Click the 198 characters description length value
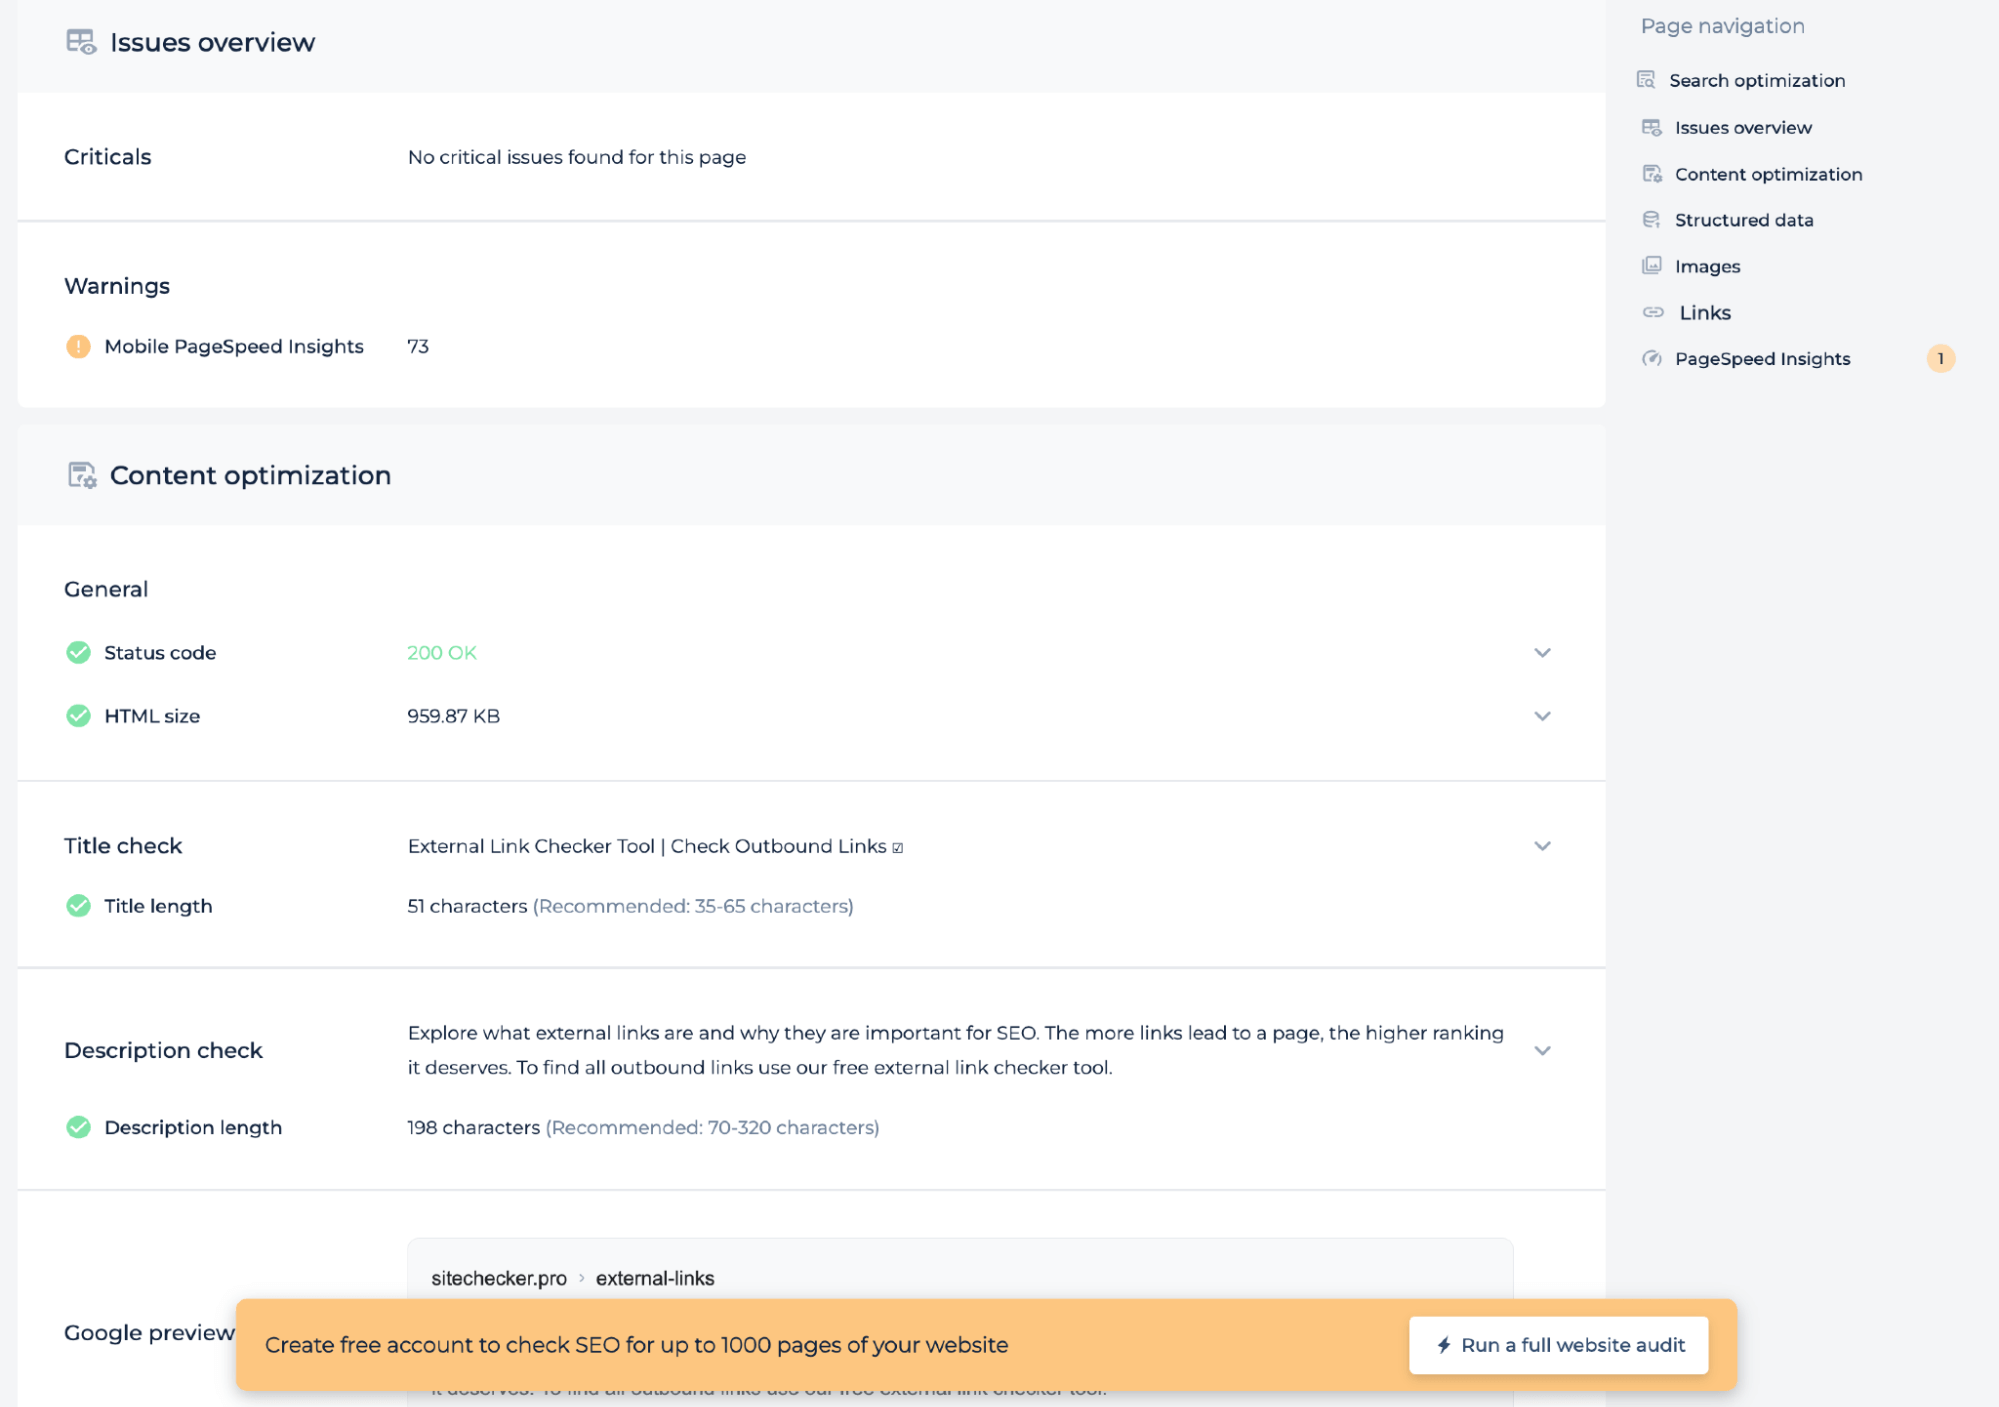This screenshot has height=1407, width=1999. point(473,1127)
